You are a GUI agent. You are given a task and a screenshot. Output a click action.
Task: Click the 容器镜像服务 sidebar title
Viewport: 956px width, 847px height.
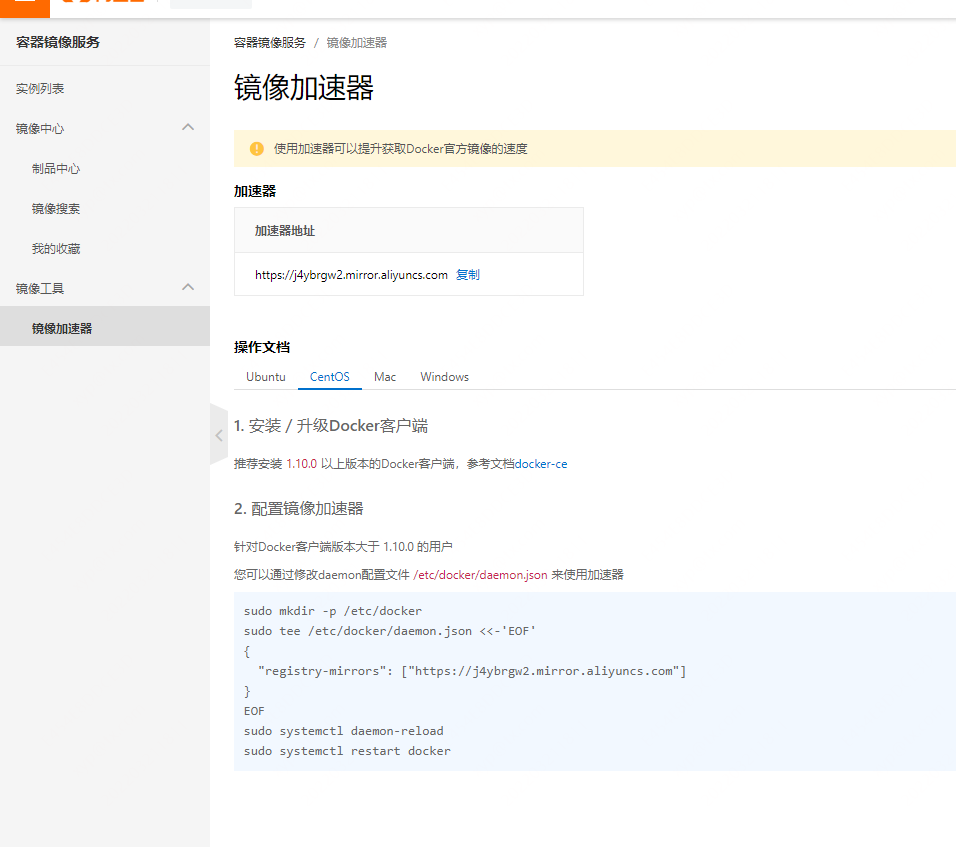click(x=58, y=42)
